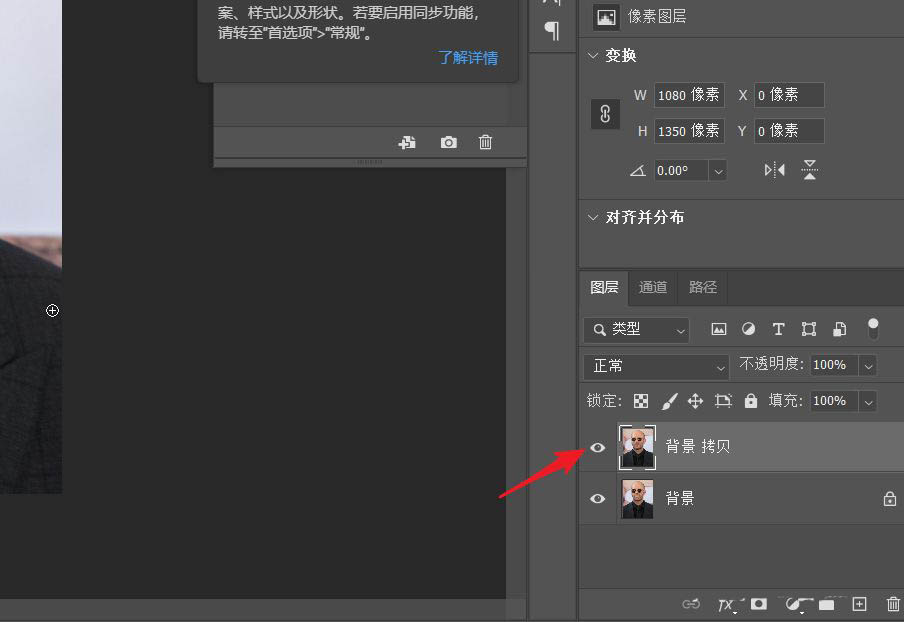
Task: Open the rotation angle dropdown arrow
Action: click(718, 171)
